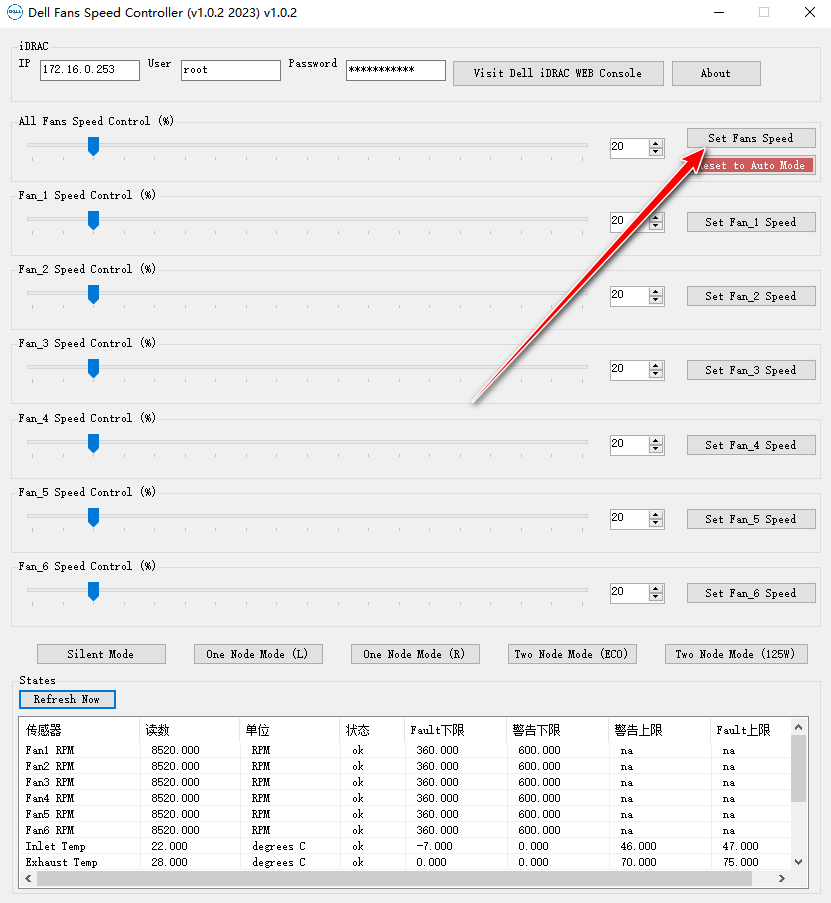Viewport: 831px width, 903px height.
Task: Click the Dell logo icon in title bar
Action: [13, 12]
